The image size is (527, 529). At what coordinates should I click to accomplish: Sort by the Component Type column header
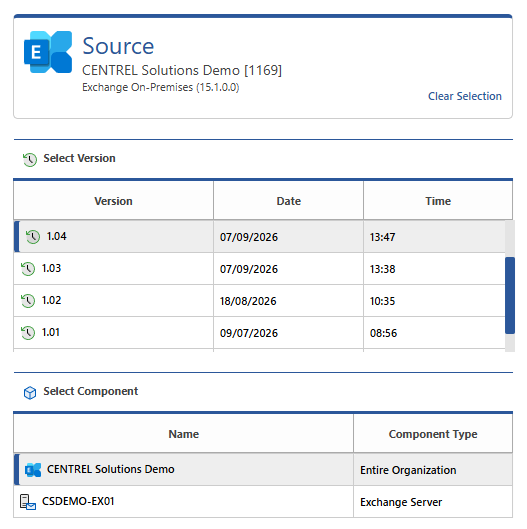click(433, 434)
